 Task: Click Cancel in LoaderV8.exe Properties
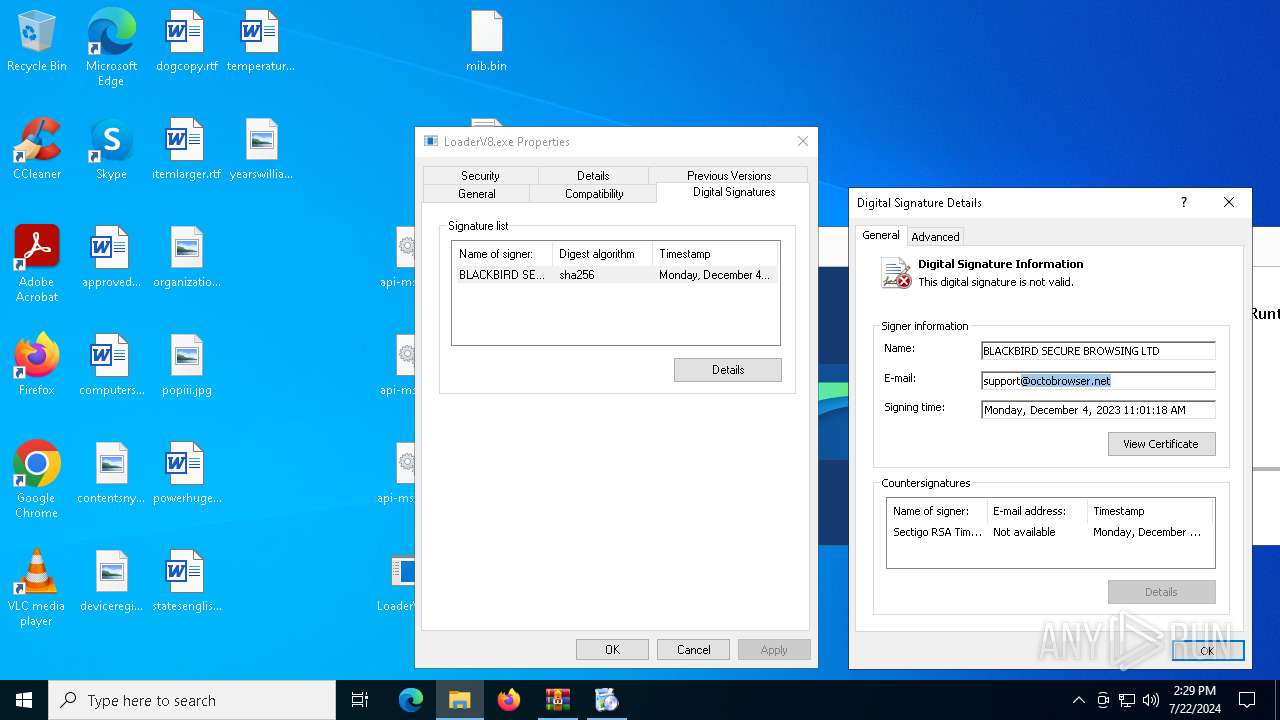pyautogui.click(x=694, y=650)
